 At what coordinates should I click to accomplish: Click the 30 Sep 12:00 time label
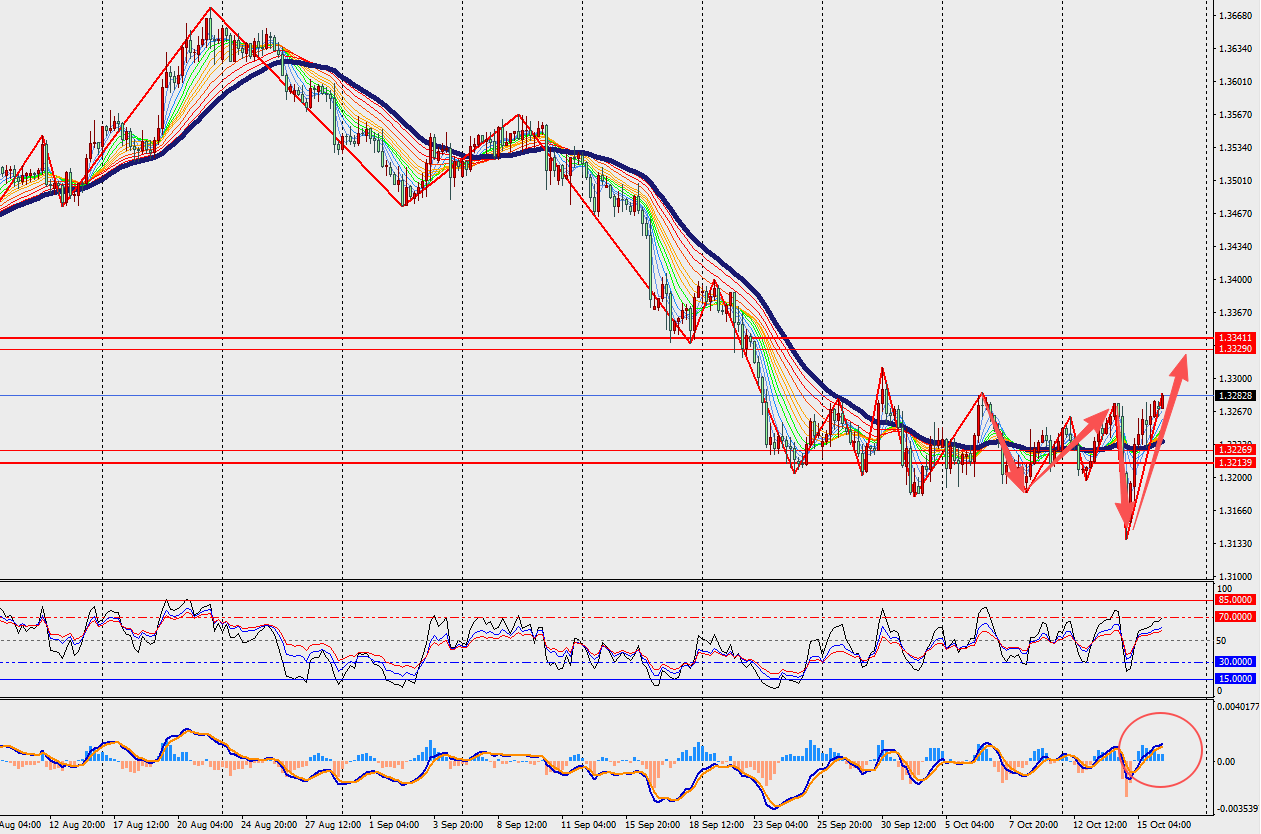click(x=909, y=825)
